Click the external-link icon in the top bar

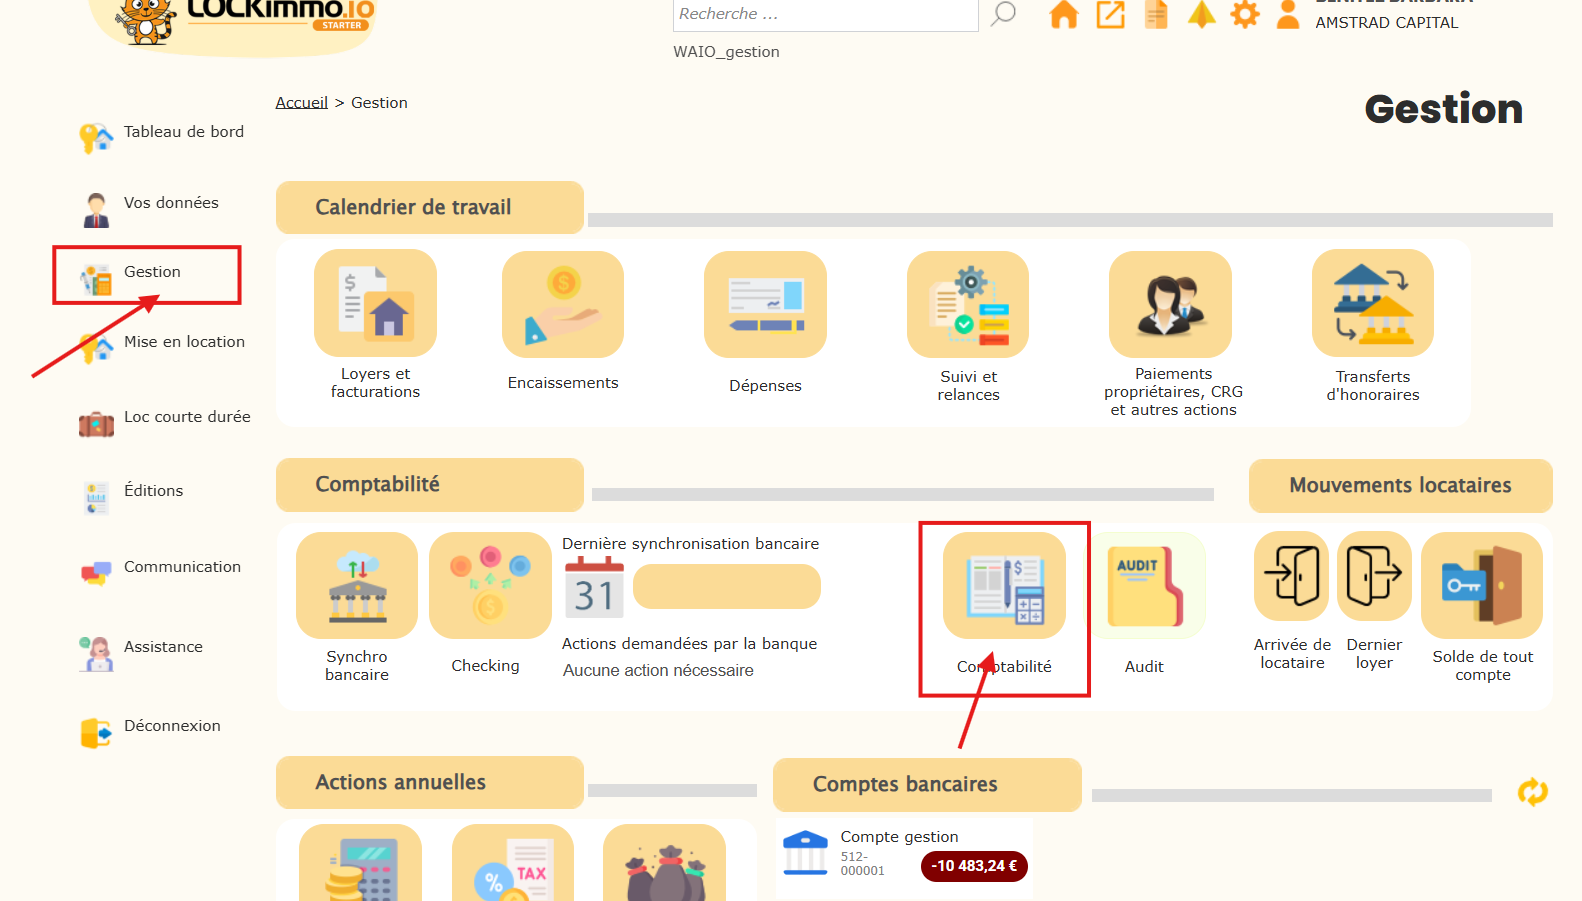[x=1111, y=14]
